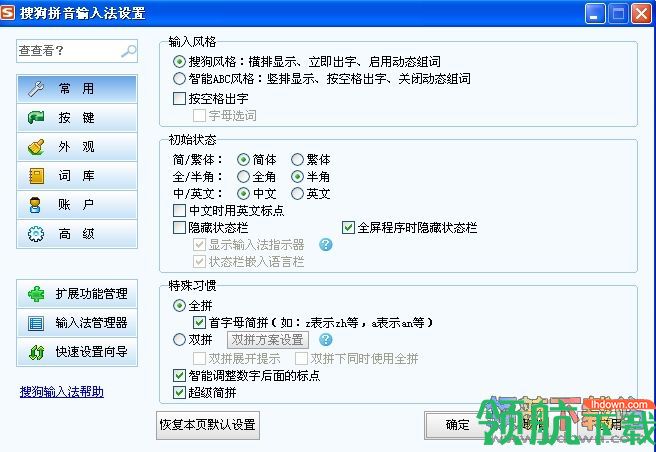
Task: Click the wrench icon beside 常用
Action: (x=36, y=89)
